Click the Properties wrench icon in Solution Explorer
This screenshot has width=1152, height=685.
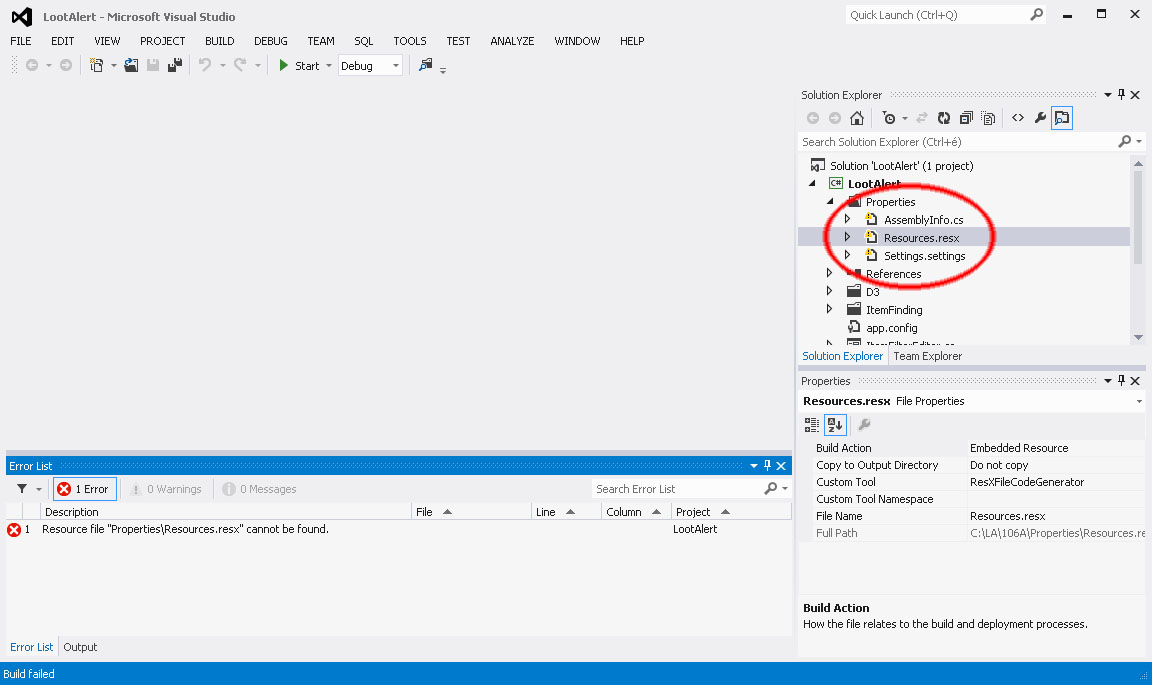click(1040, 118)
